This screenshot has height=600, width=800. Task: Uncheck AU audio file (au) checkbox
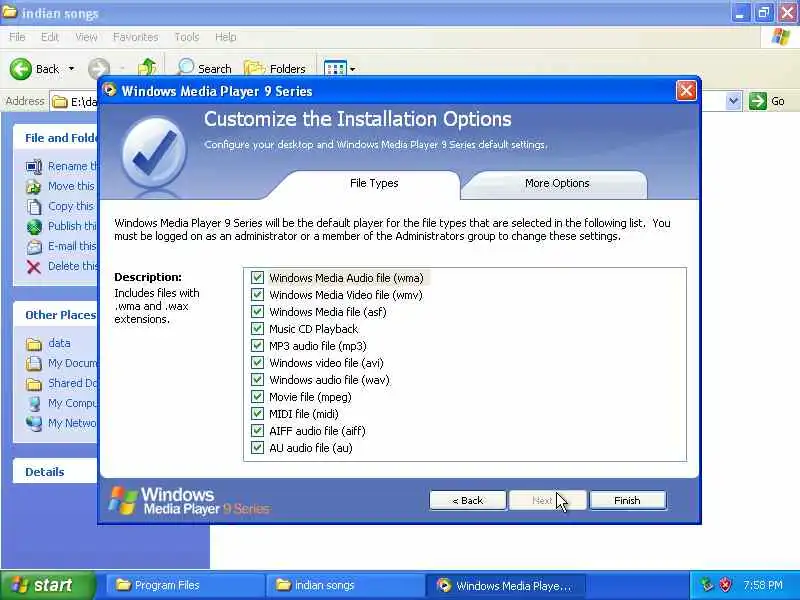257,448
